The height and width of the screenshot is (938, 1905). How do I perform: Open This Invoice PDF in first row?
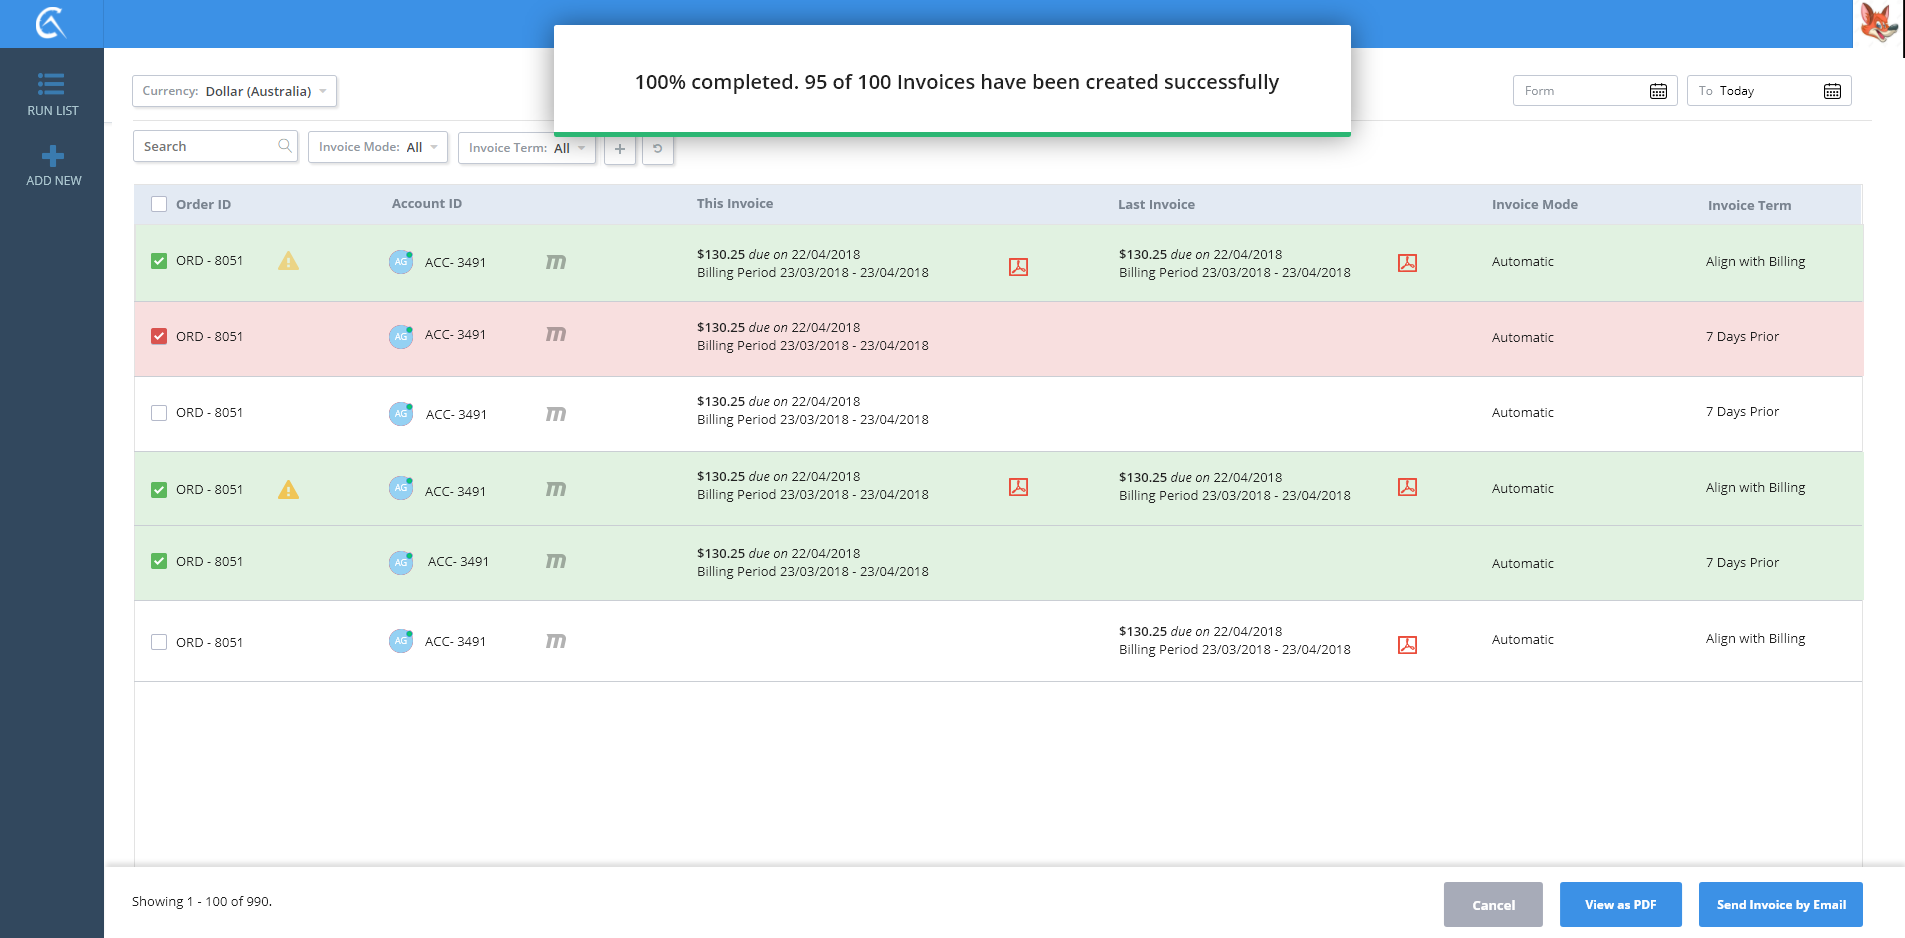tap(1018, 267)
